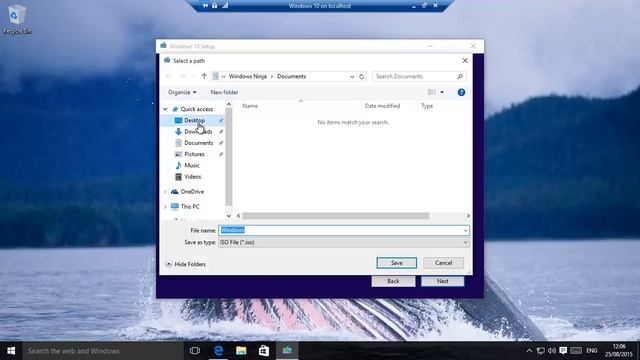Click Back in Windows 10 Setup
640x360 pixels.
click(393, 281)
